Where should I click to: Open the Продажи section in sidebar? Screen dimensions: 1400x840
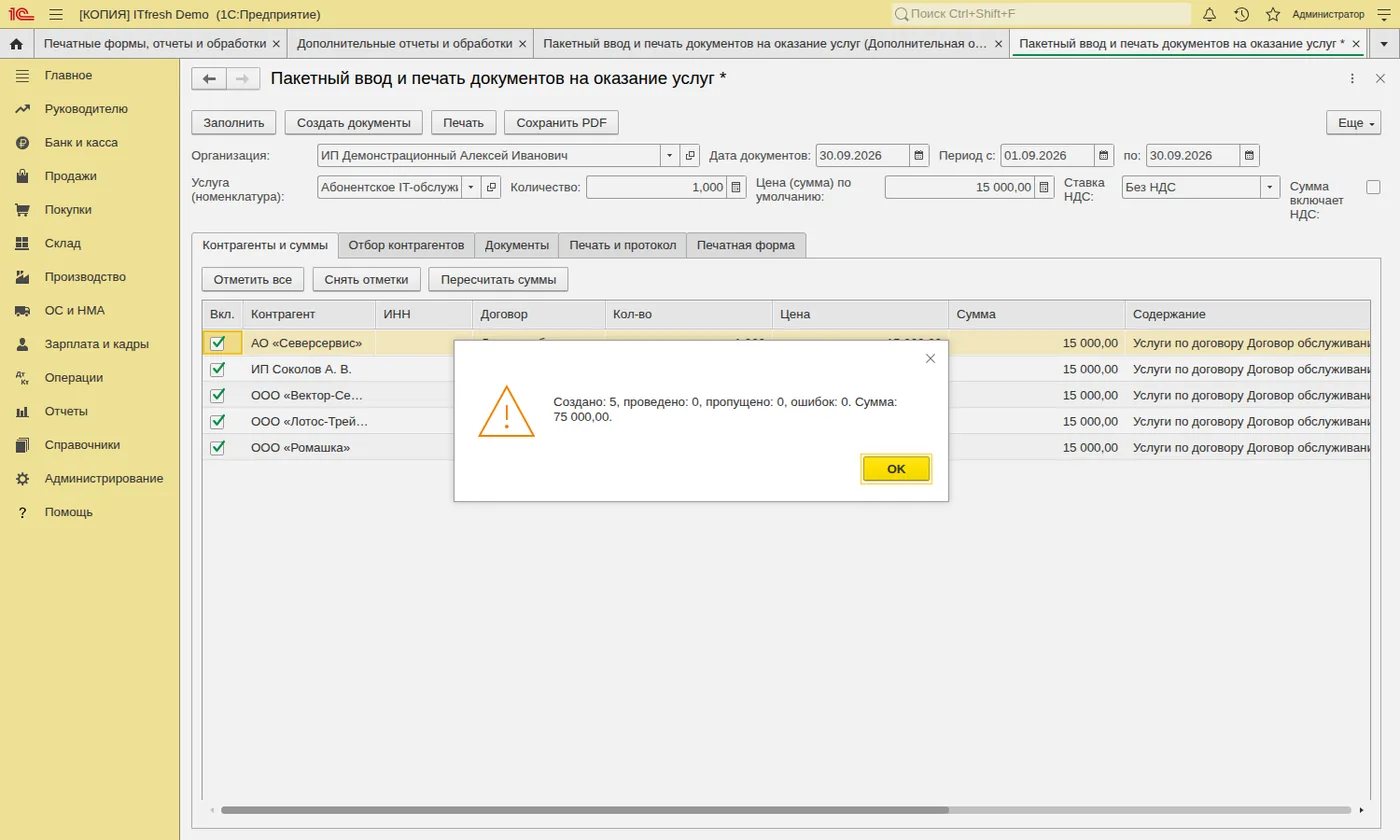70,176
